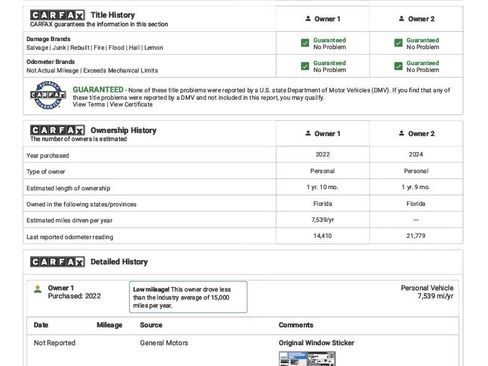Click the '7,539/yr' estimated miles value

pos(323,220)
